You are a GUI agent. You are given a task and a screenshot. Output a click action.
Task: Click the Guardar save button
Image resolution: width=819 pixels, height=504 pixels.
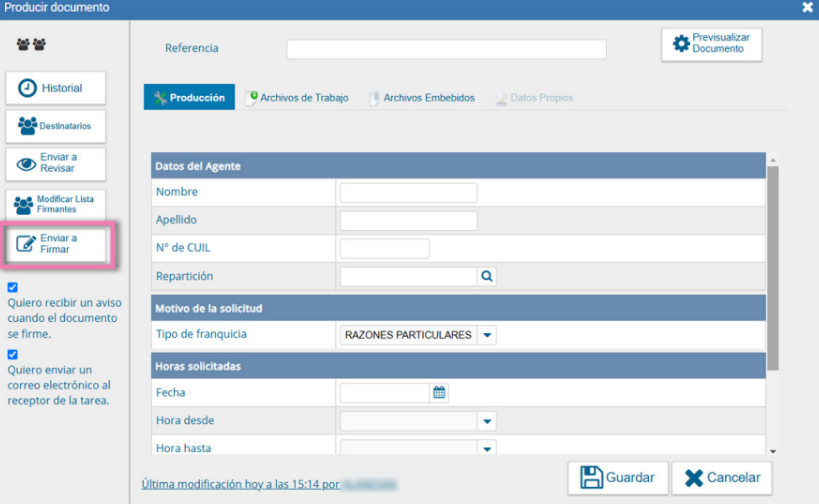618,478
